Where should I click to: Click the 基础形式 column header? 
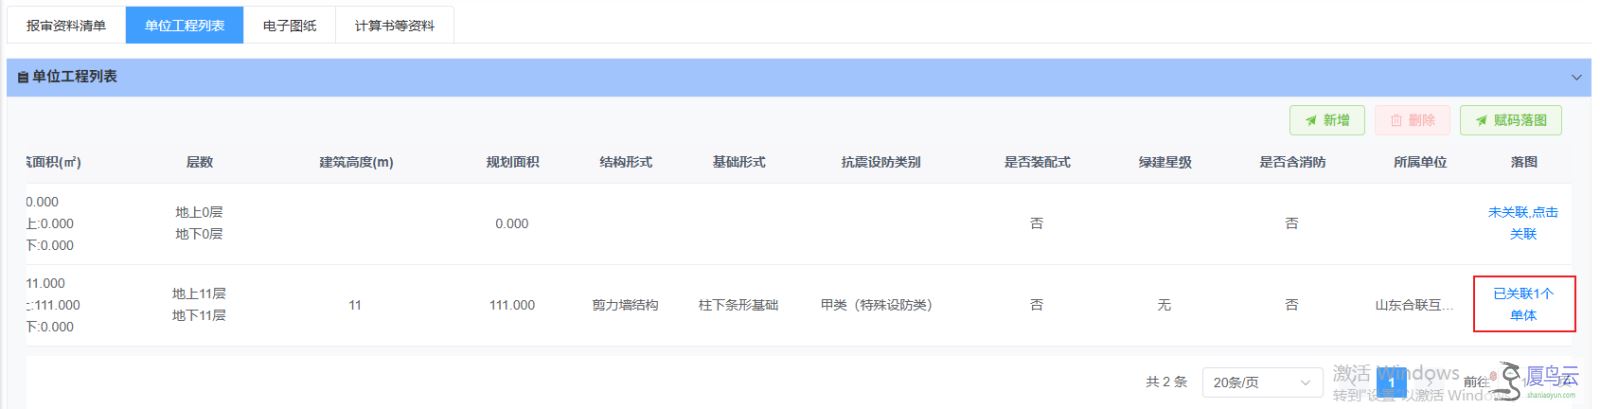pos(739,162)
